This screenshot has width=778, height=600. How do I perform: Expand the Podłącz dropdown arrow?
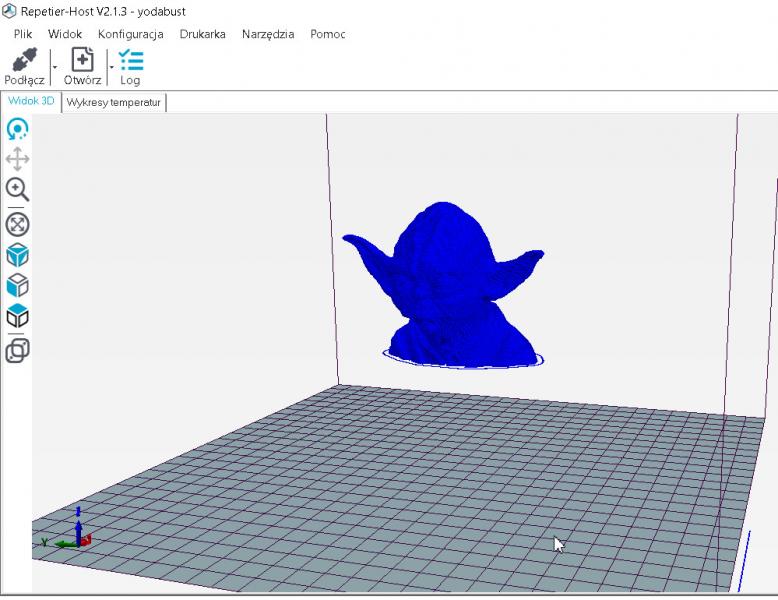pos(54,67)
